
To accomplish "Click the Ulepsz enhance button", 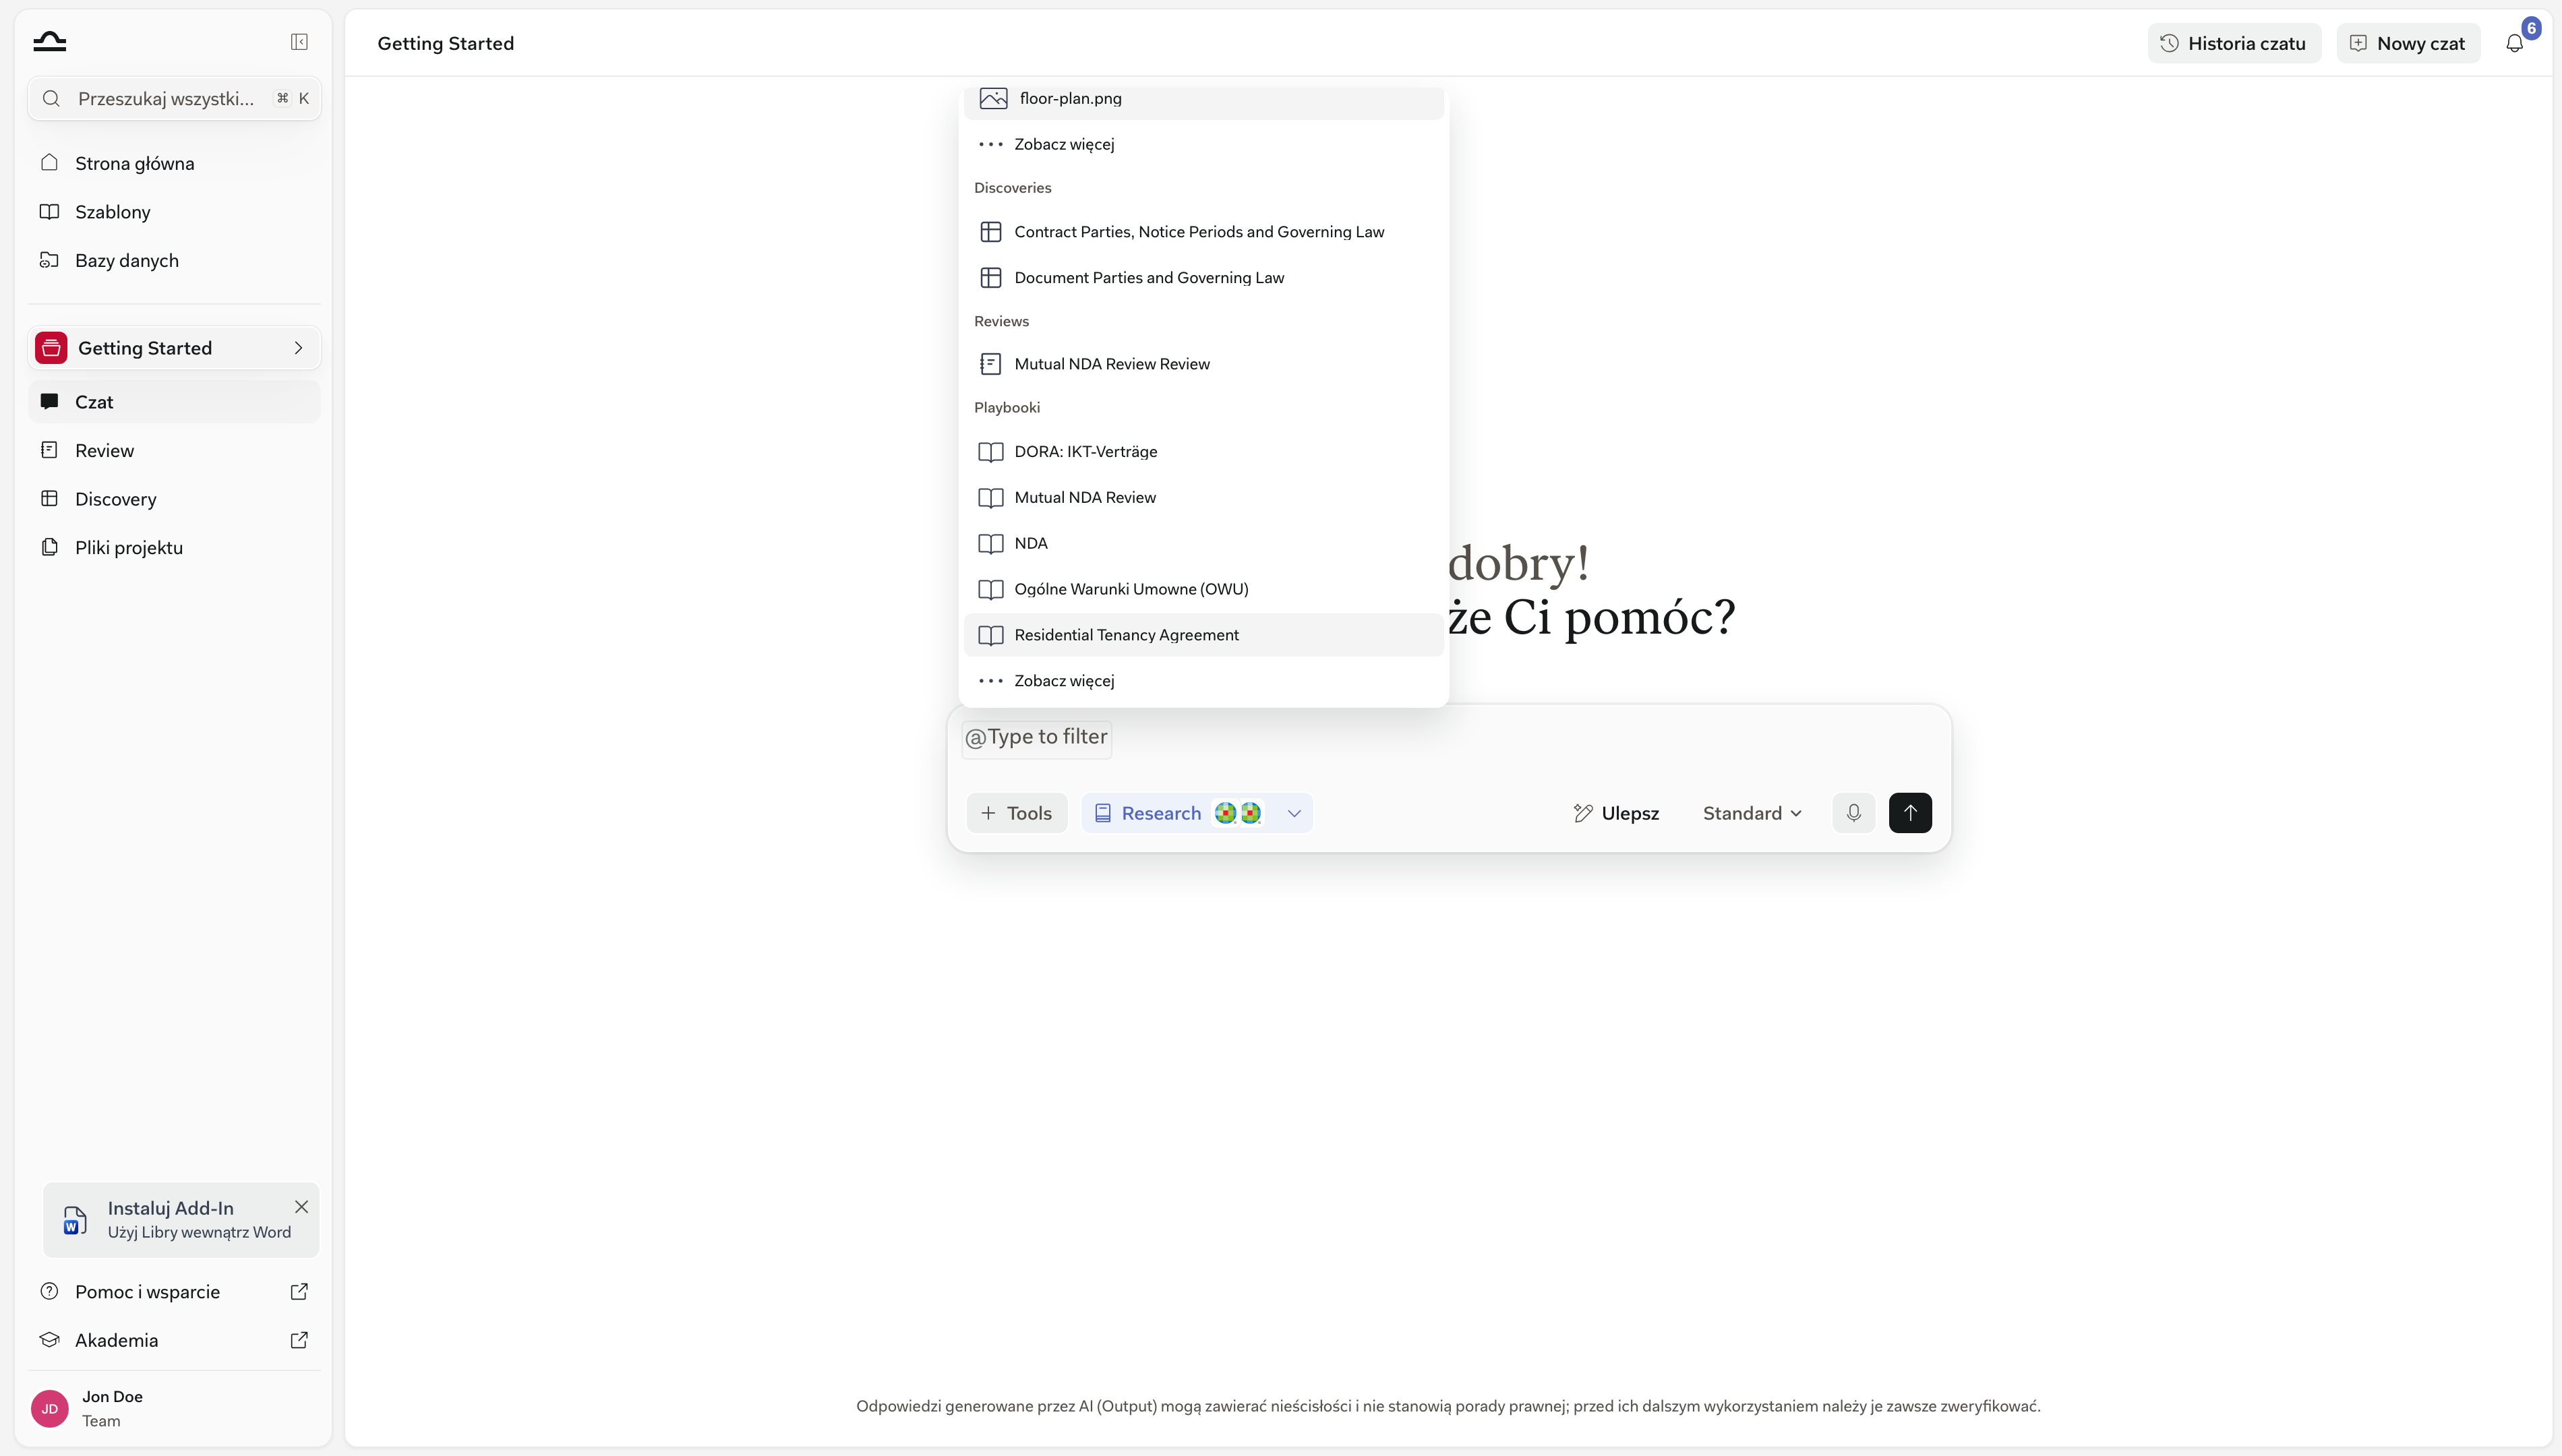I will pos(1616,813).
